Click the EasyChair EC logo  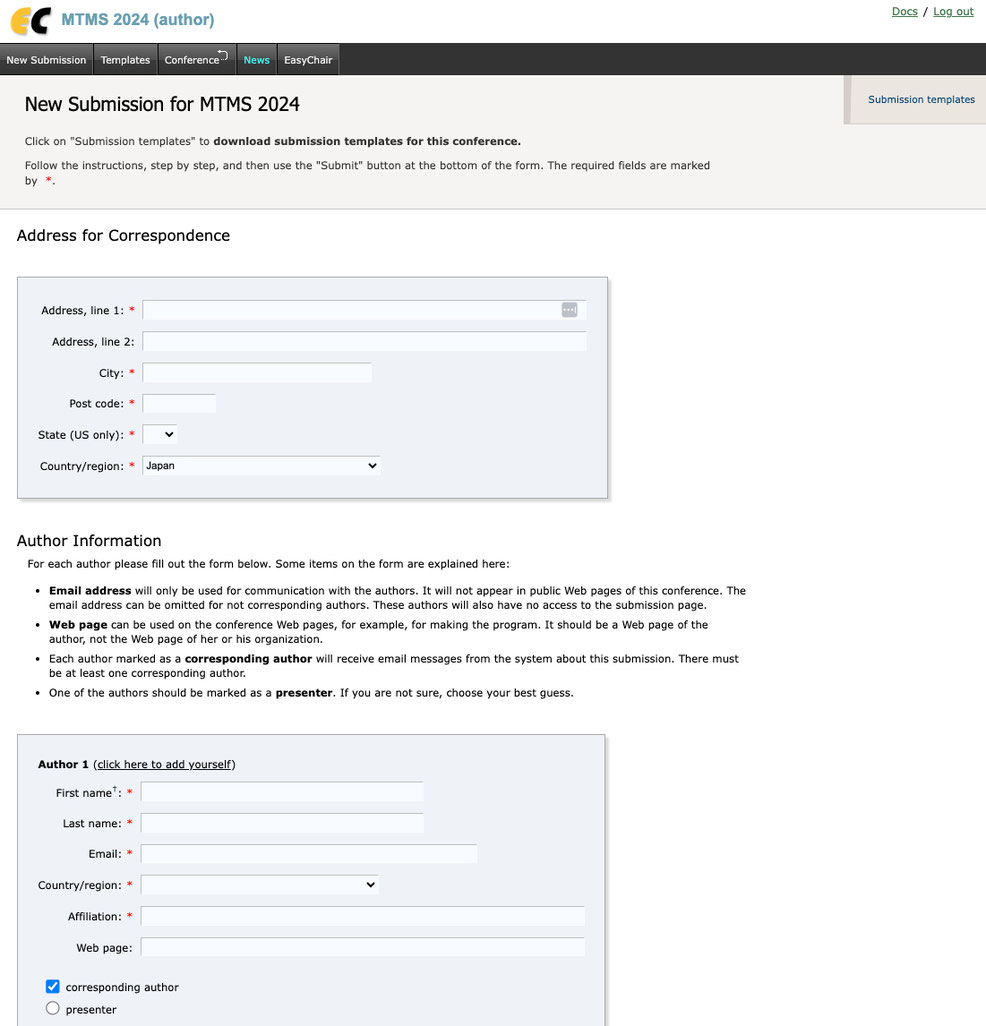(x=31, y=20)
